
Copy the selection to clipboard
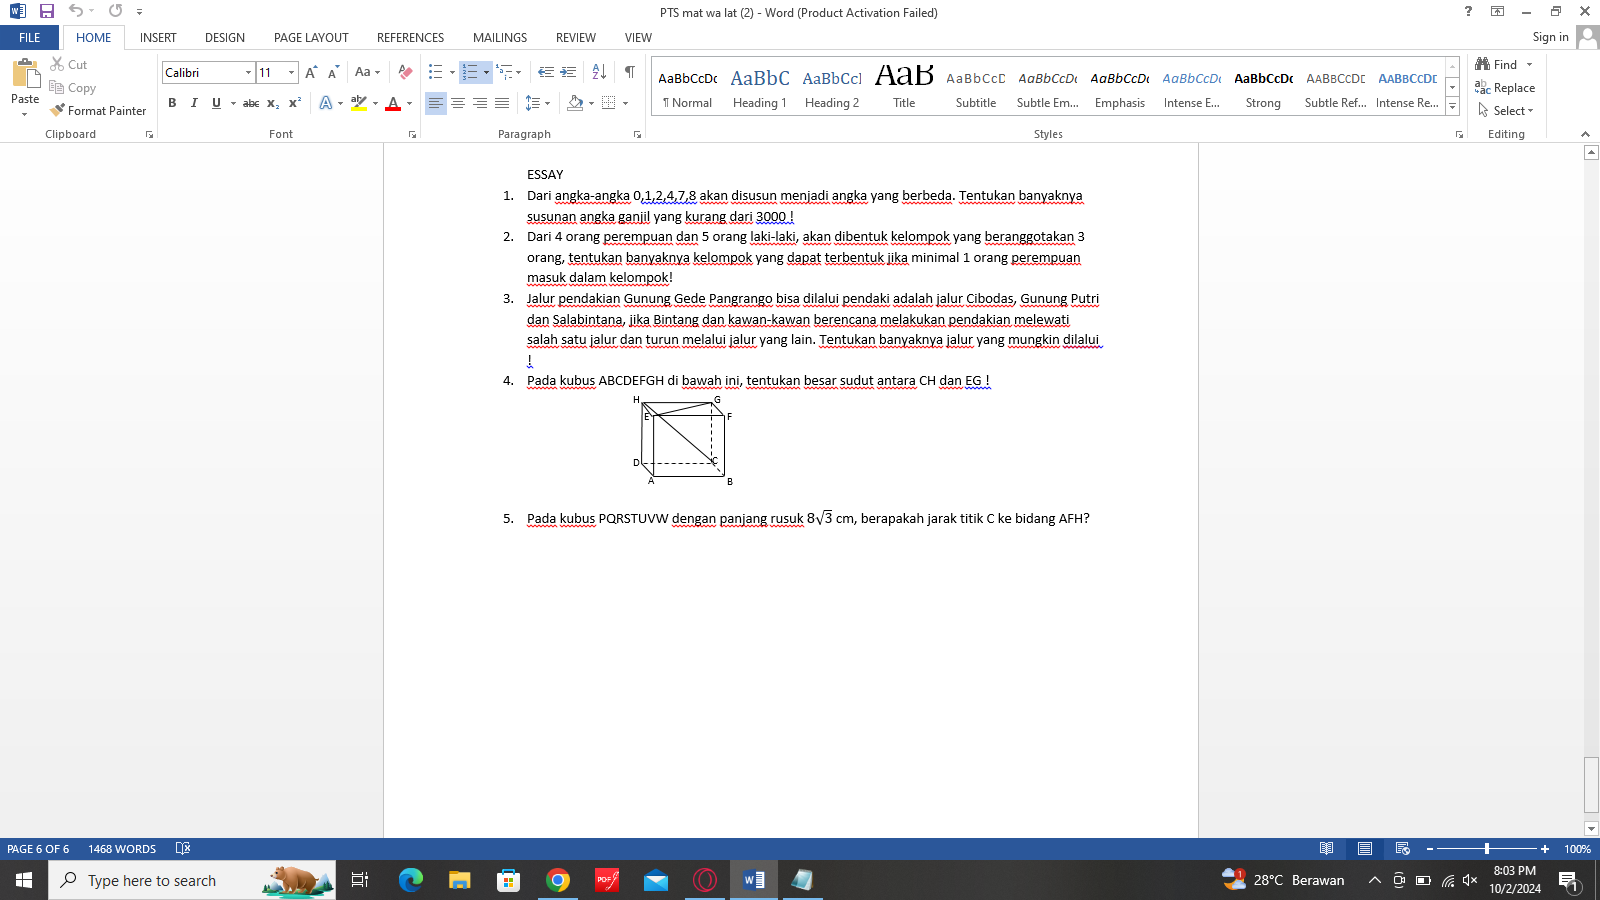(x=73, y=88)
